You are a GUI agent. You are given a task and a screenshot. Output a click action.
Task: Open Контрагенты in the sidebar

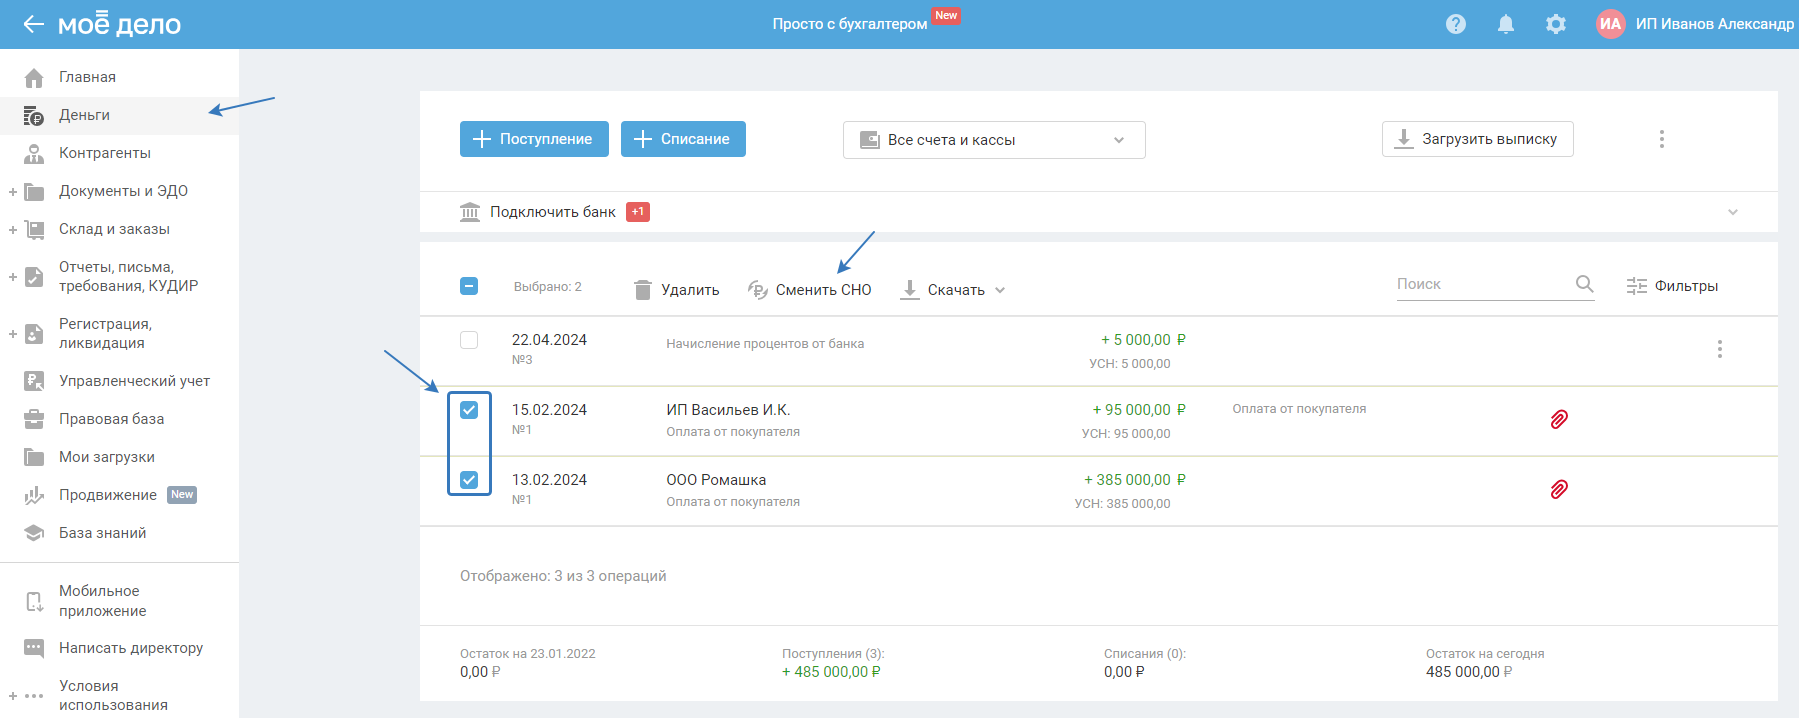coord(105,153)
